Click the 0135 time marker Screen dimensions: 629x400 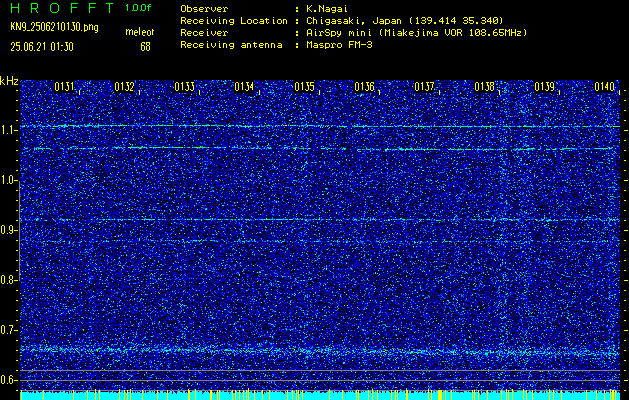304,87
